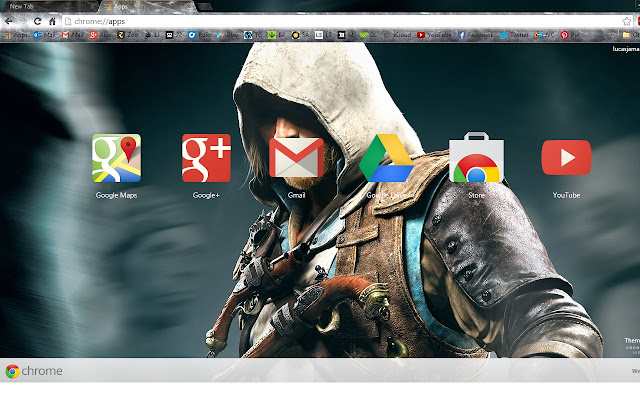Go back with the browser back arrow
Image resolution: width=640 pixels, height=400 pixels.
(x=9, y=21)
